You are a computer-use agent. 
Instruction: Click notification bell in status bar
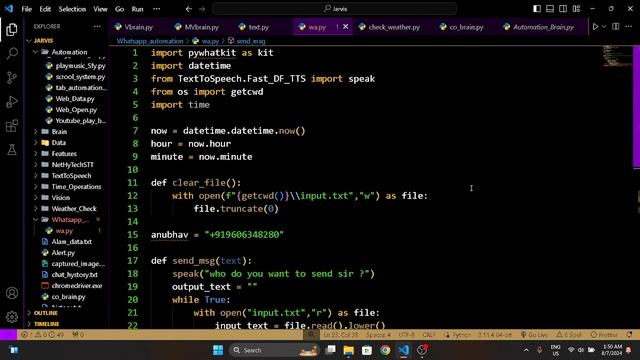point(630,335)
